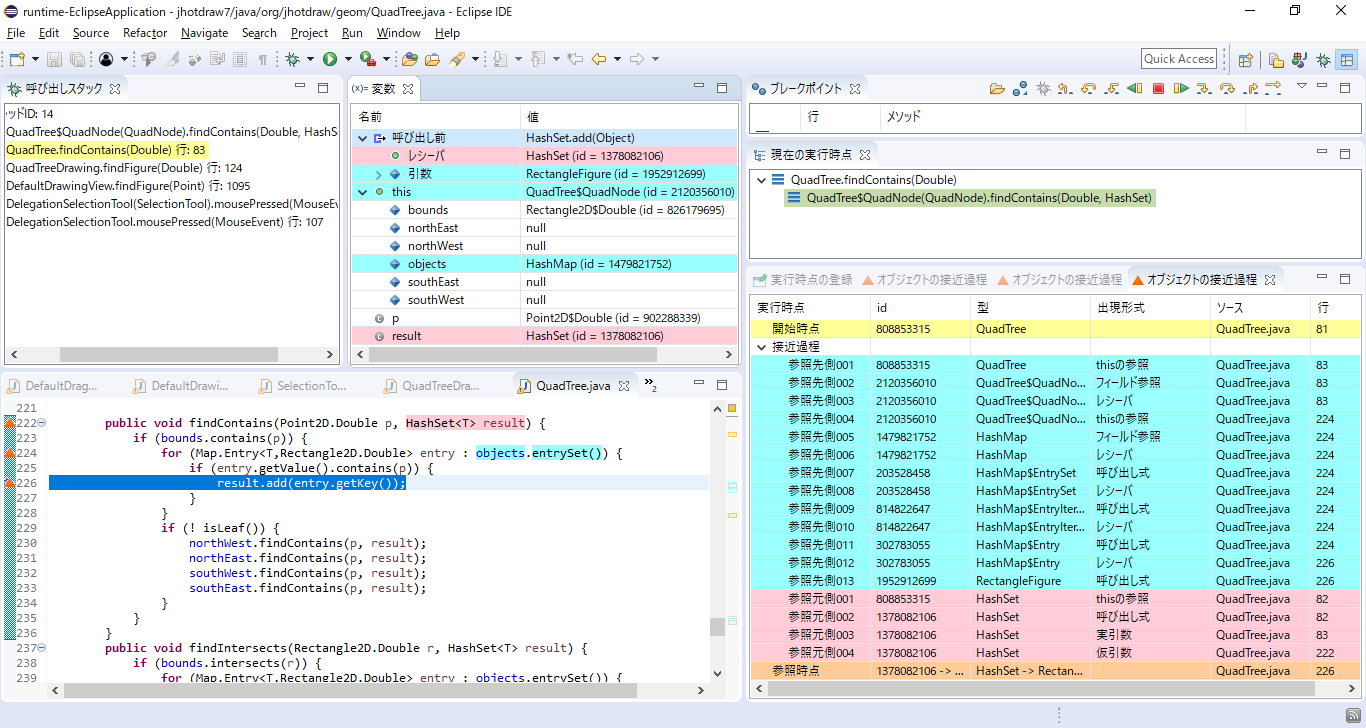Click the Next Annotation toolbar icon
Viewport: 1366px width, 728px height.
[500, 59]
